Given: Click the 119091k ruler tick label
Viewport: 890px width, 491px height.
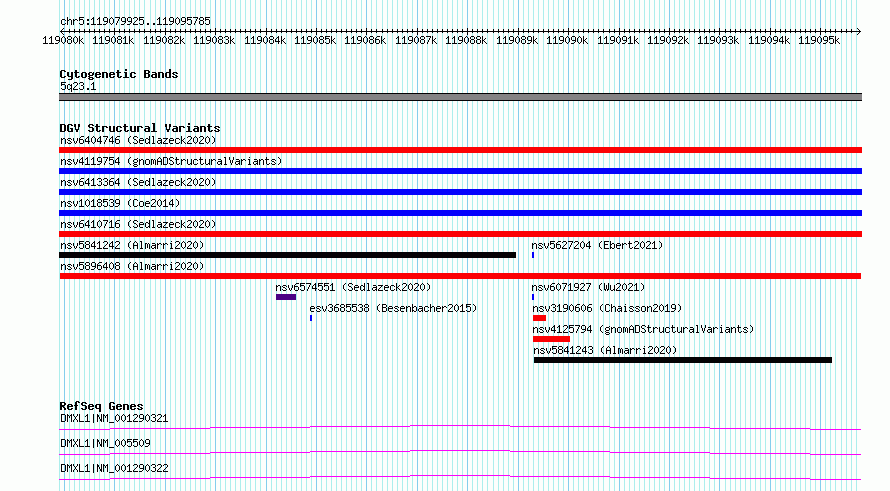Looking at the screenshot, I should [x=618, y=40].
